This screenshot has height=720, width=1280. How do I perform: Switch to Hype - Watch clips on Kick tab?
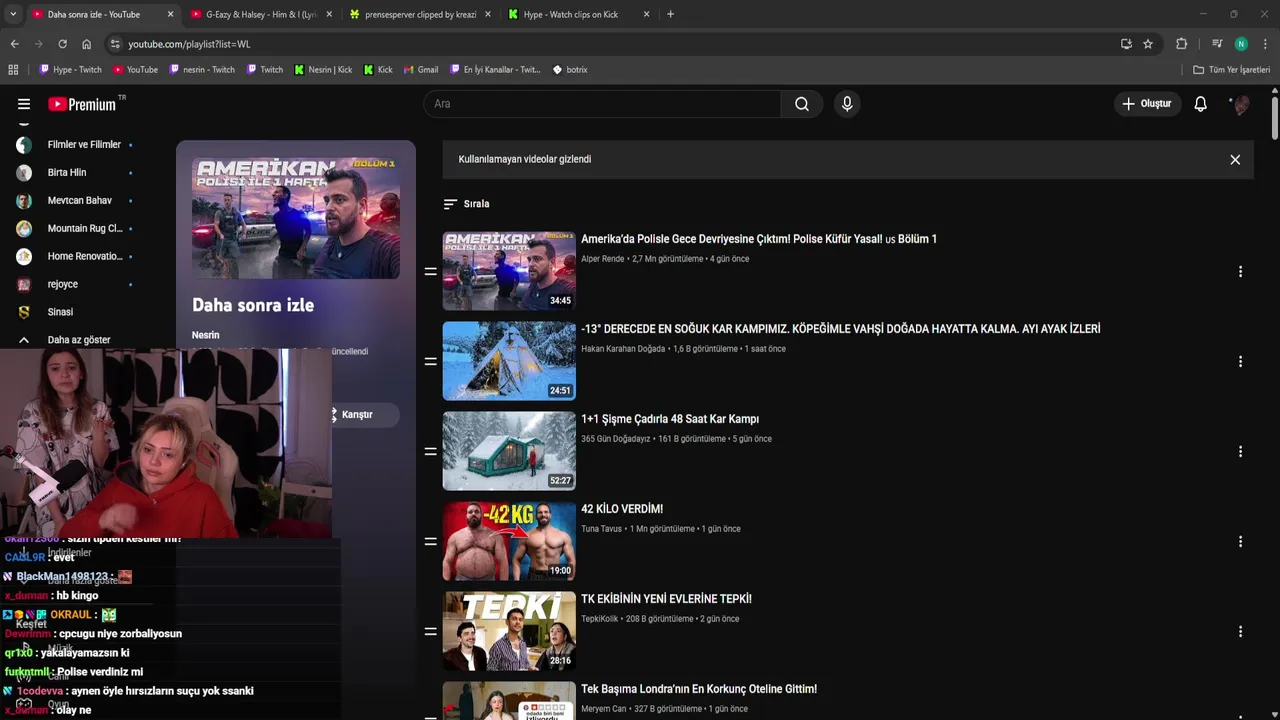click(x=578, y=14)
